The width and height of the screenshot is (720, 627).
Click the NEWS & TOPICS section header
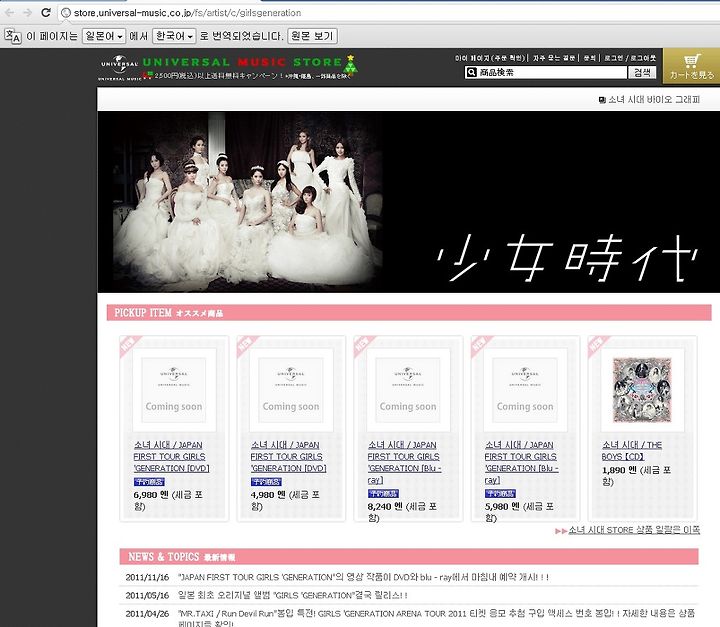click(x=409, y=557)
